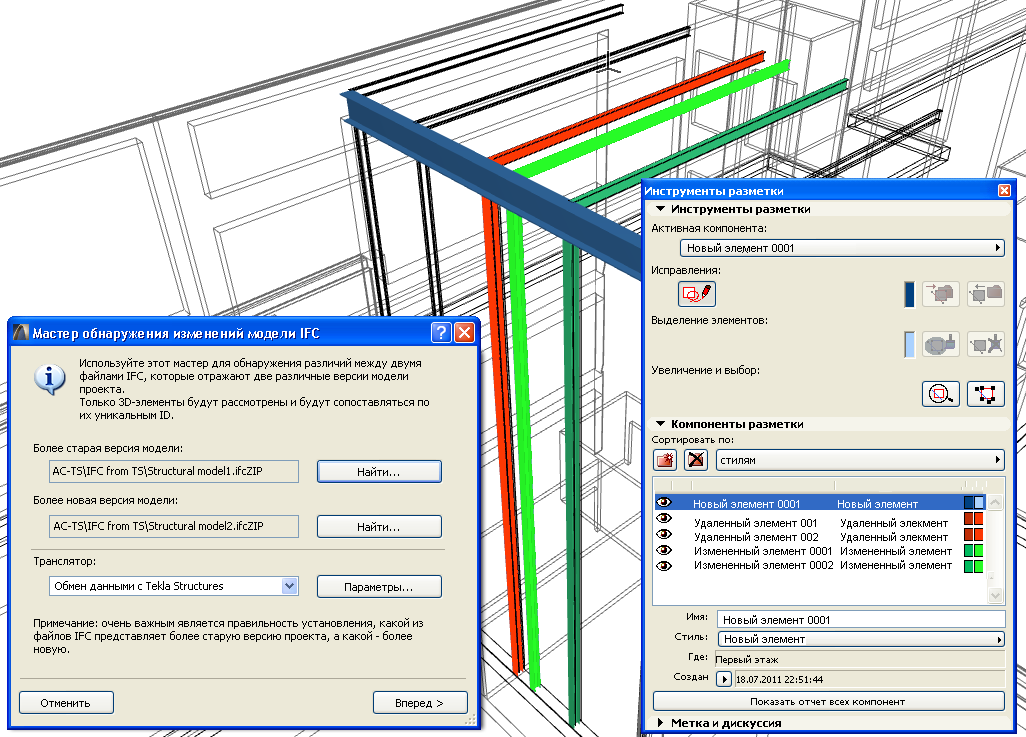Click add elements to corrections icon
1026x737 pixels.
tap(941, 294)
